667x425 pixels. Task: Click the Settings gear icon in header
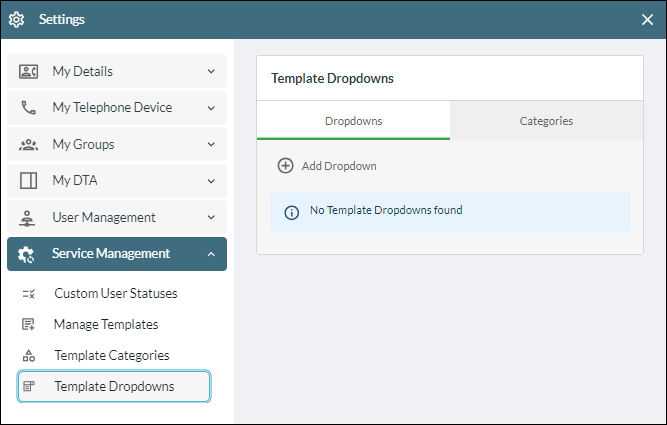17,20
